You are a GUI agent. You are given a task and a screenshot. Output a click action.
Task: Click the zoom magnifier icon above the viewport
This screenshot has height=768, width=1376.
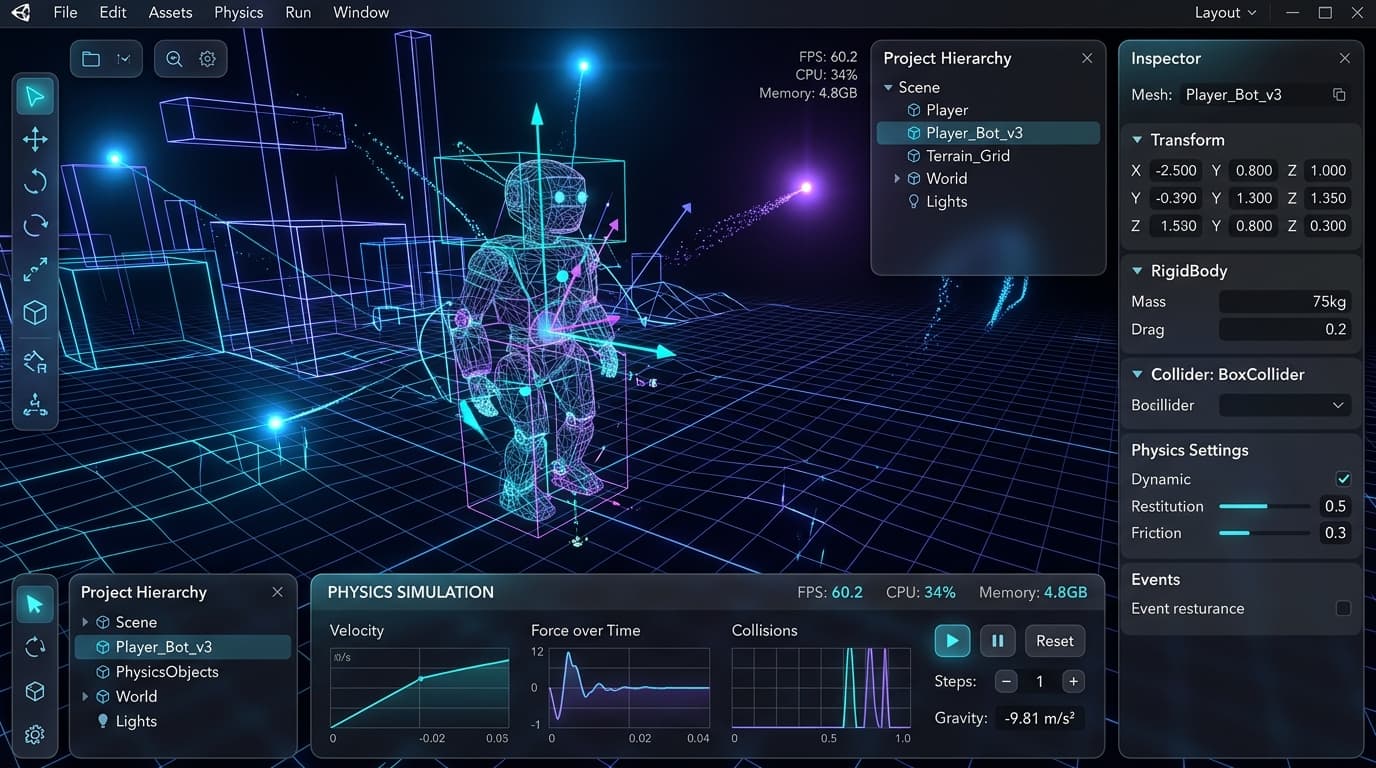pyautogui.click(x=174, y=59)
